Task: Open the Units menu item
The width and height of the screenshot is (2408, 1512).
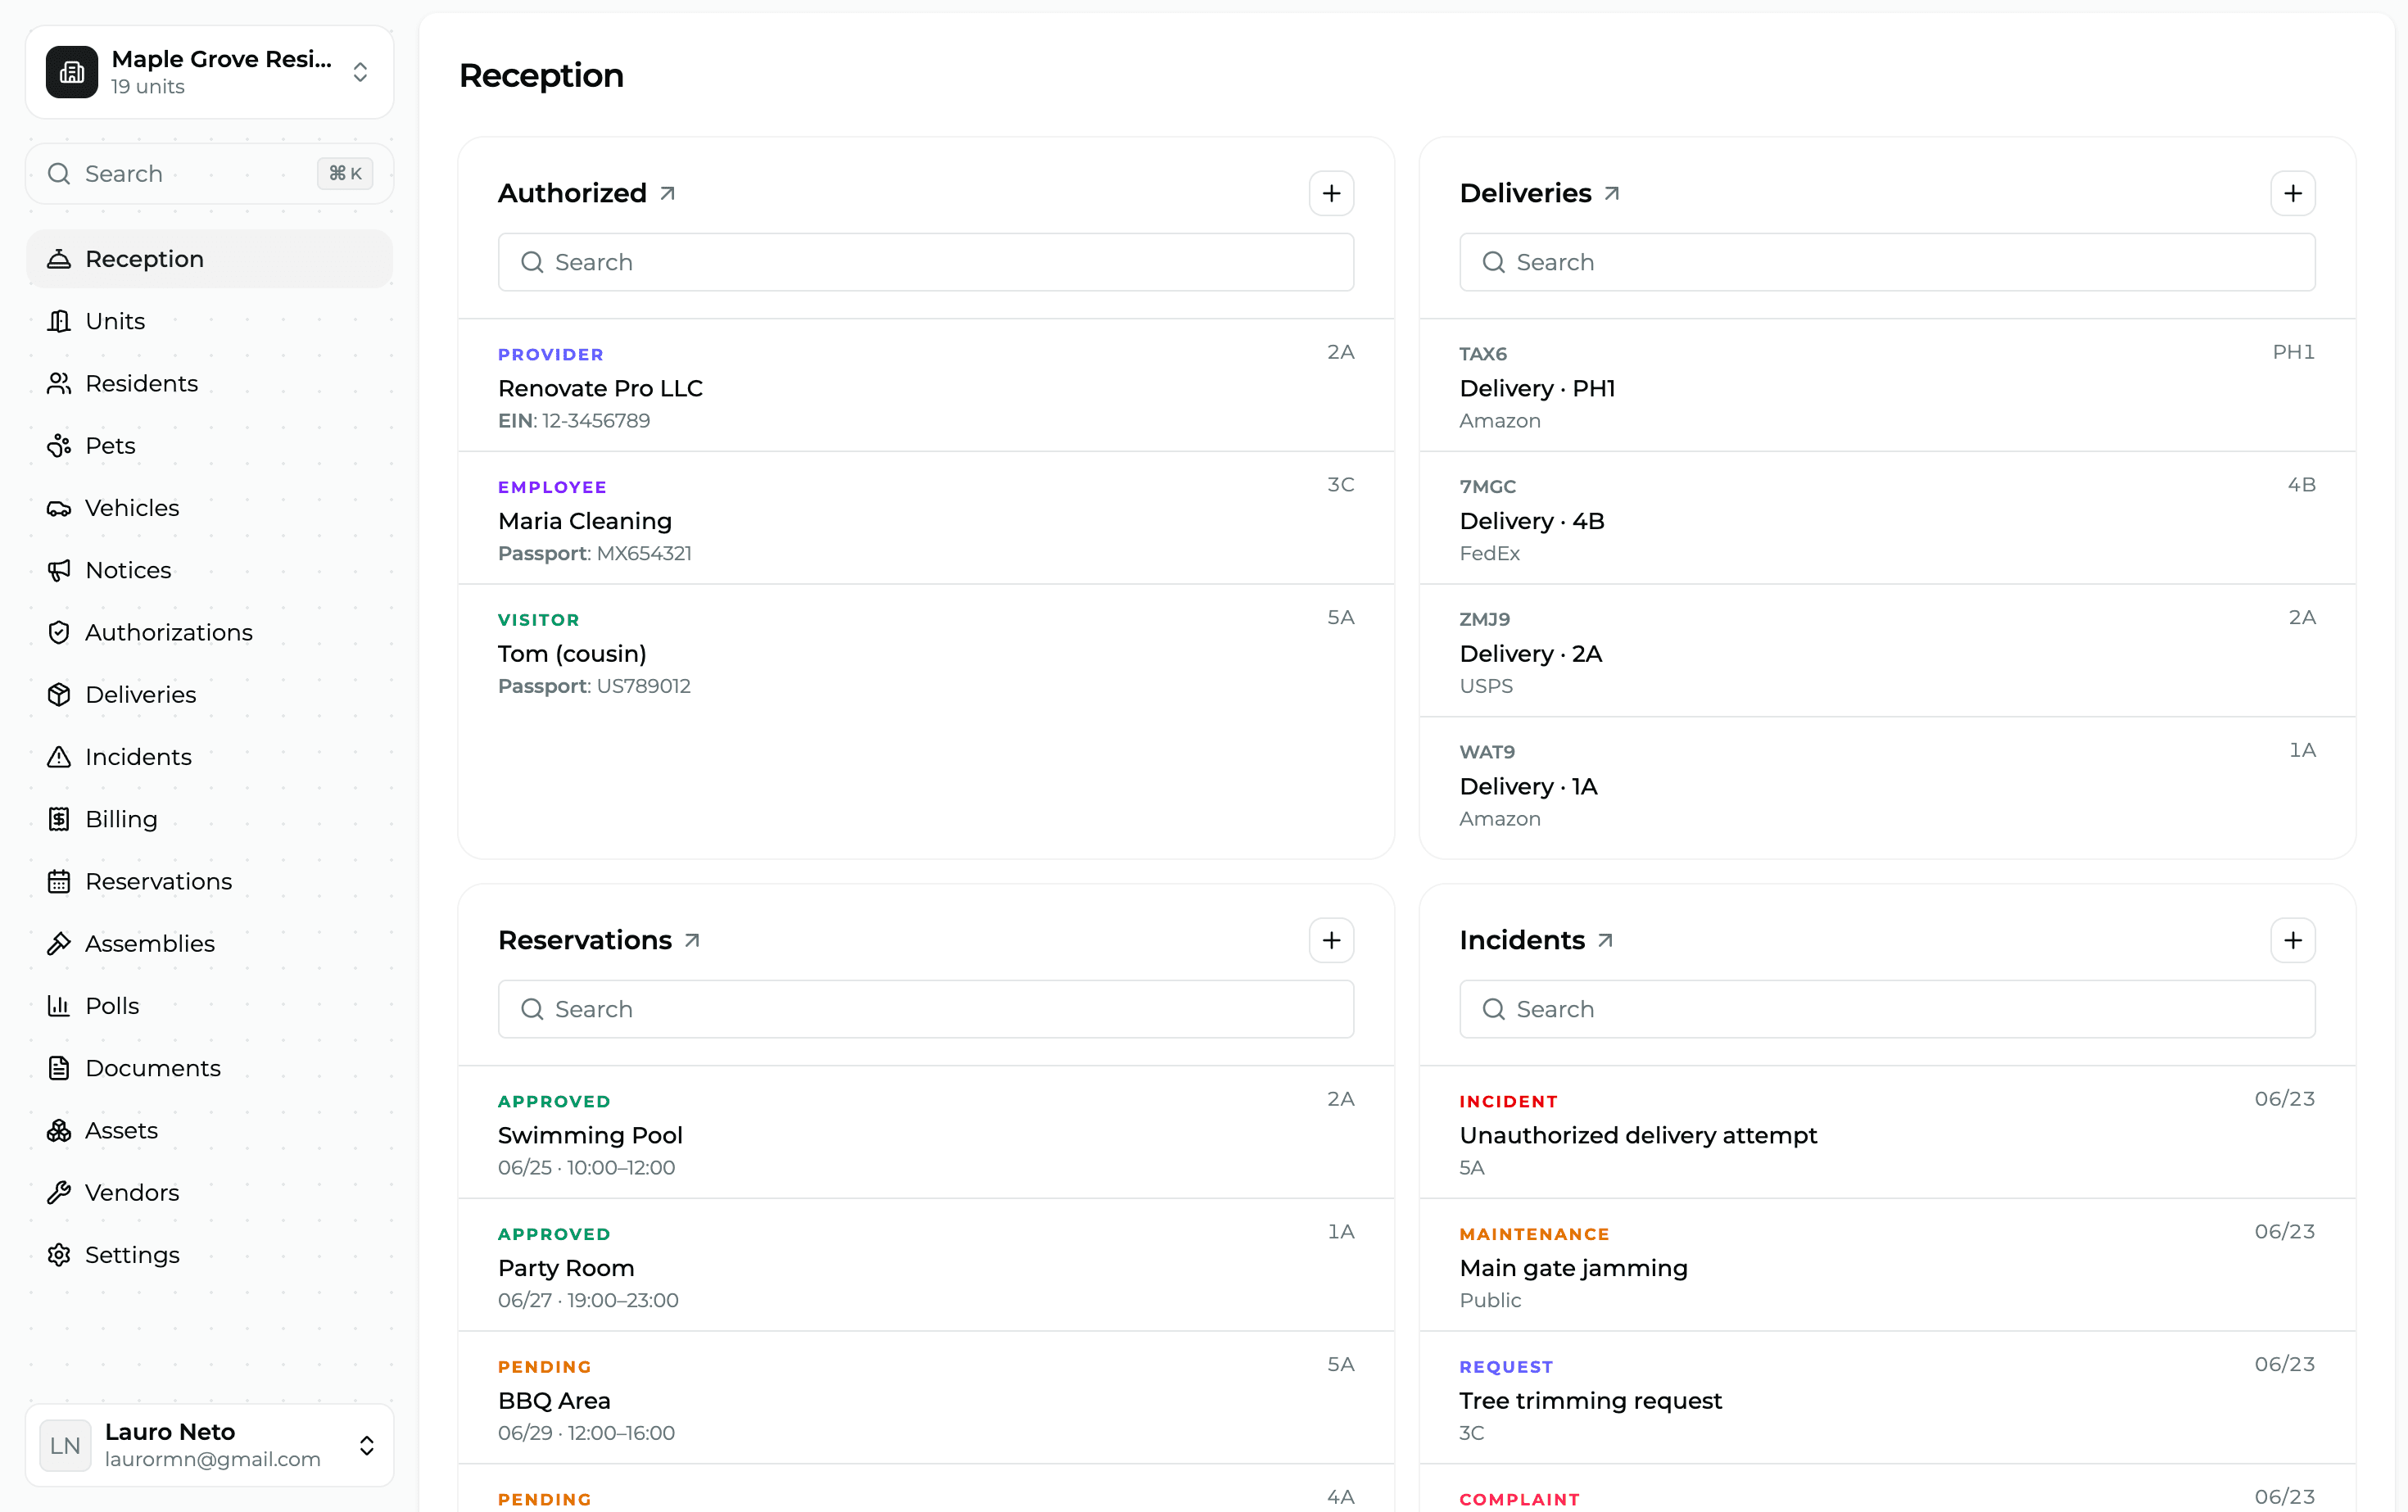Action: [209, 321]
